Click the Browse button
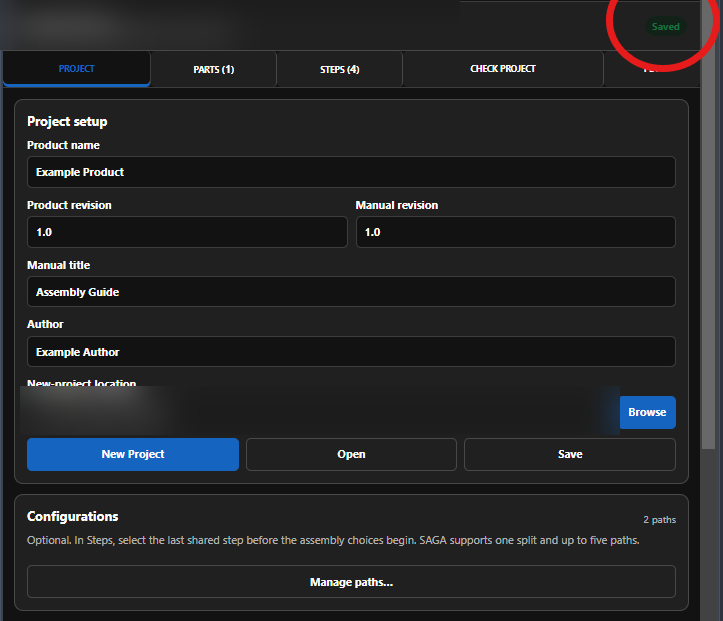 coord(647,412)
